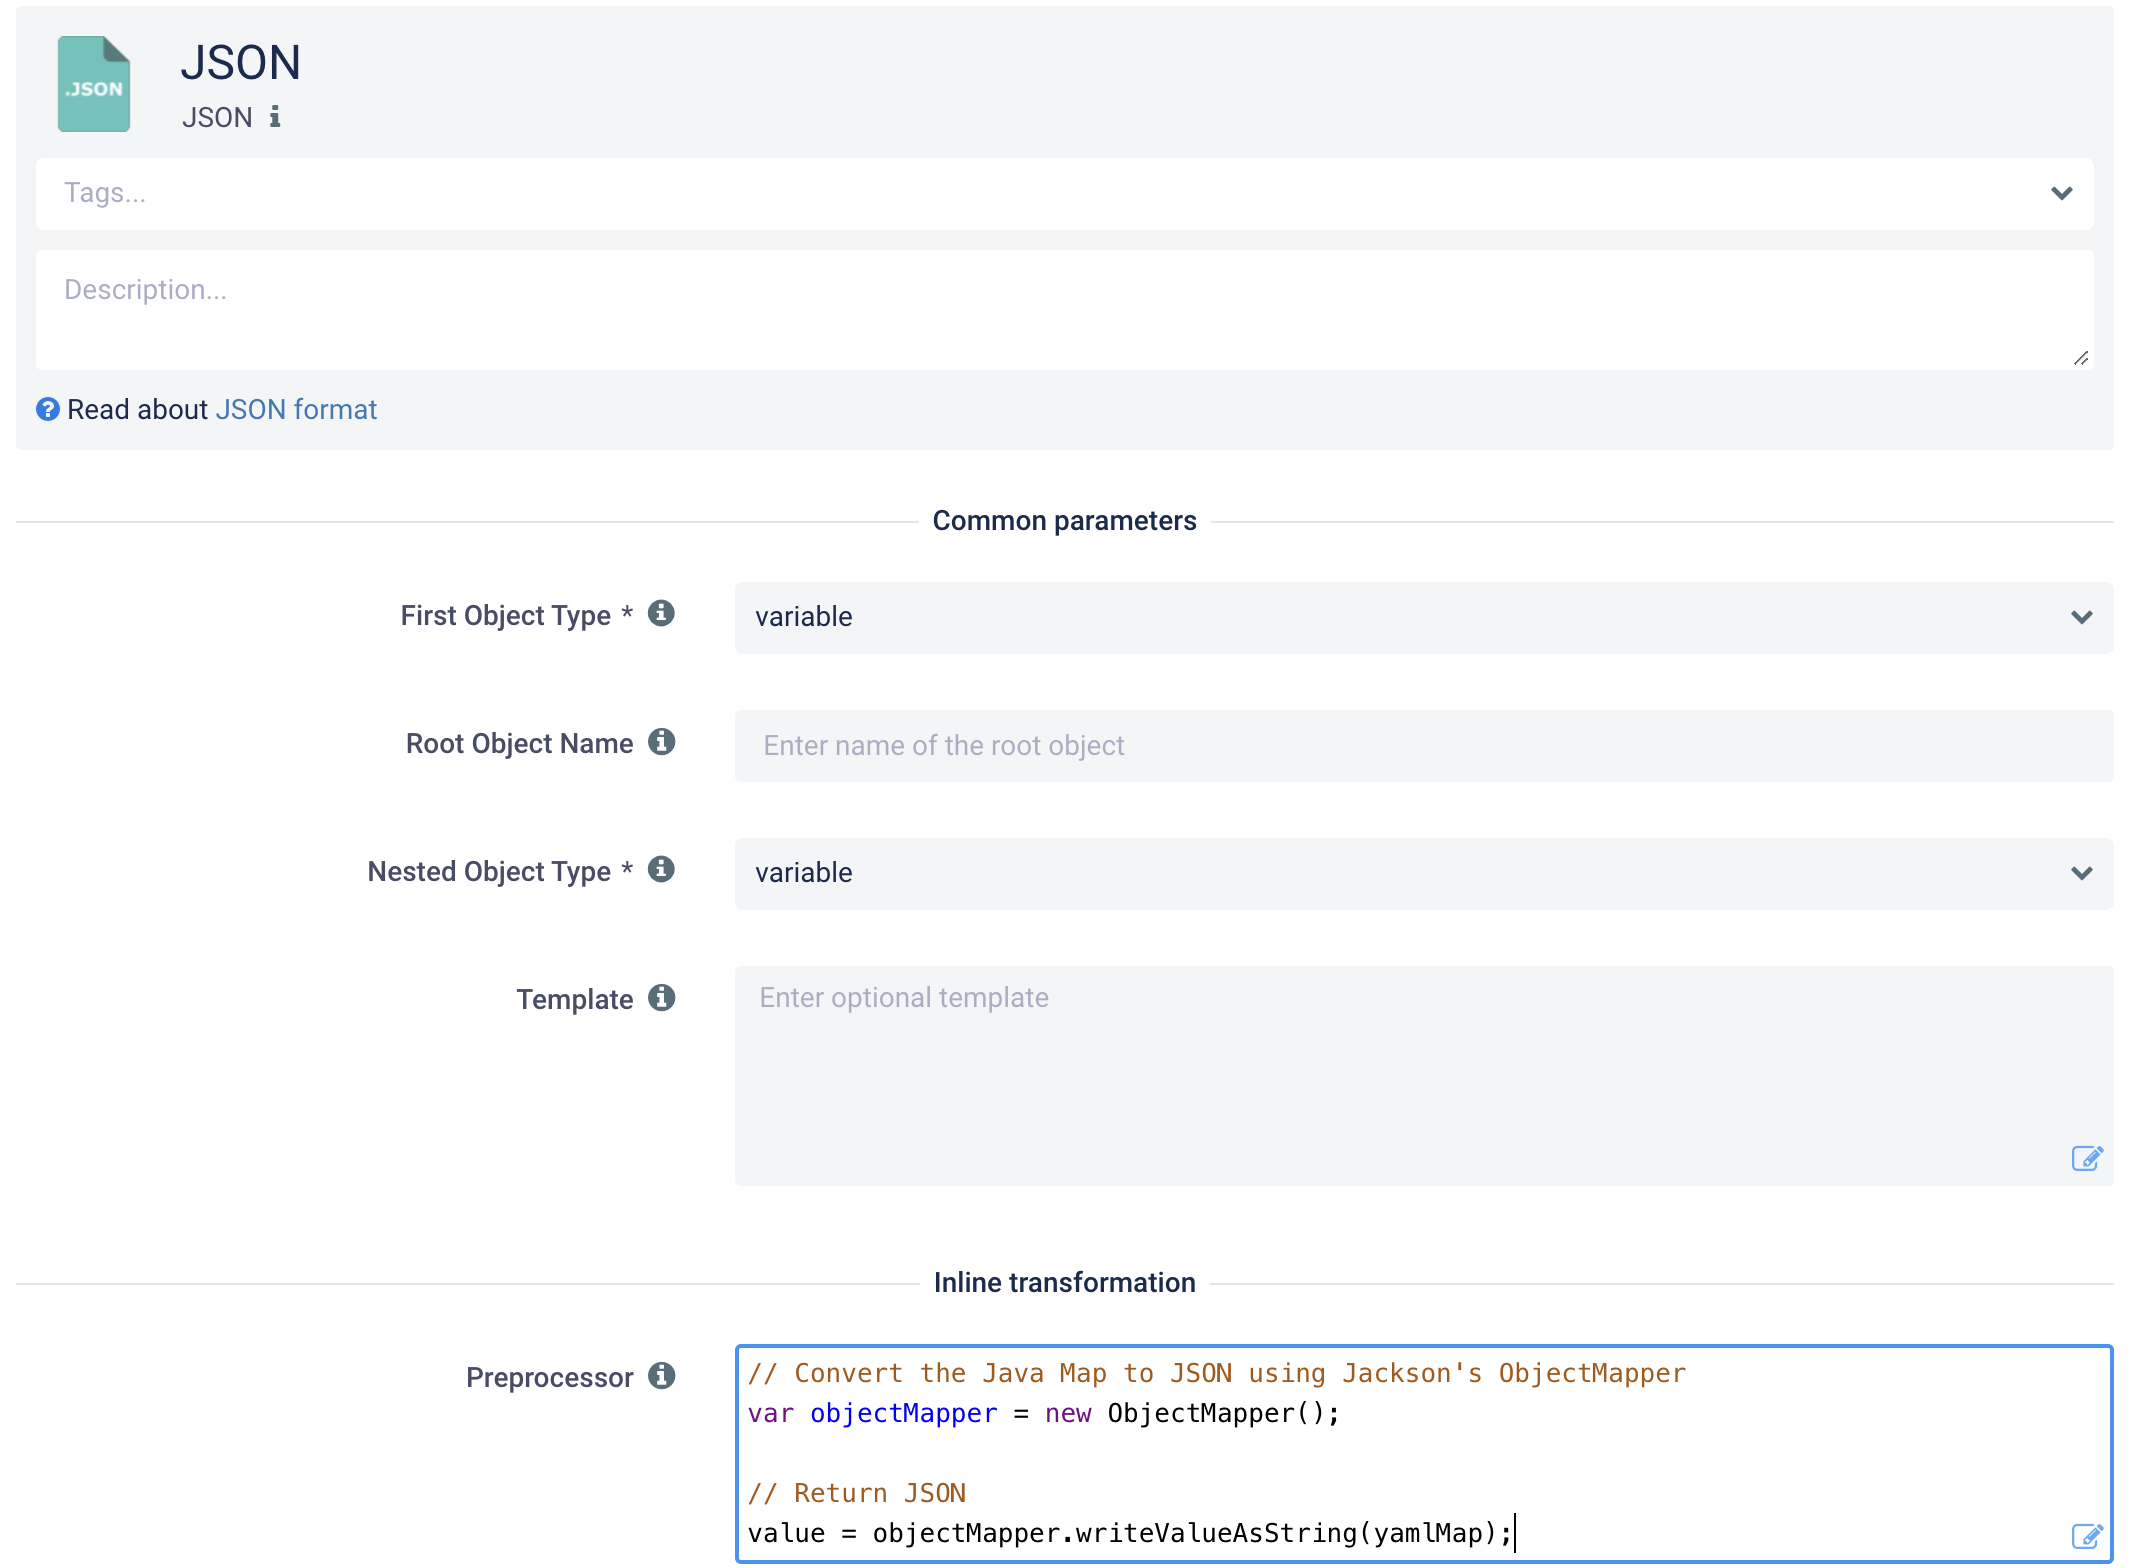Open the Preprocessor expand editor icon
2132x1568 pixels.
coord(2086,1536)
